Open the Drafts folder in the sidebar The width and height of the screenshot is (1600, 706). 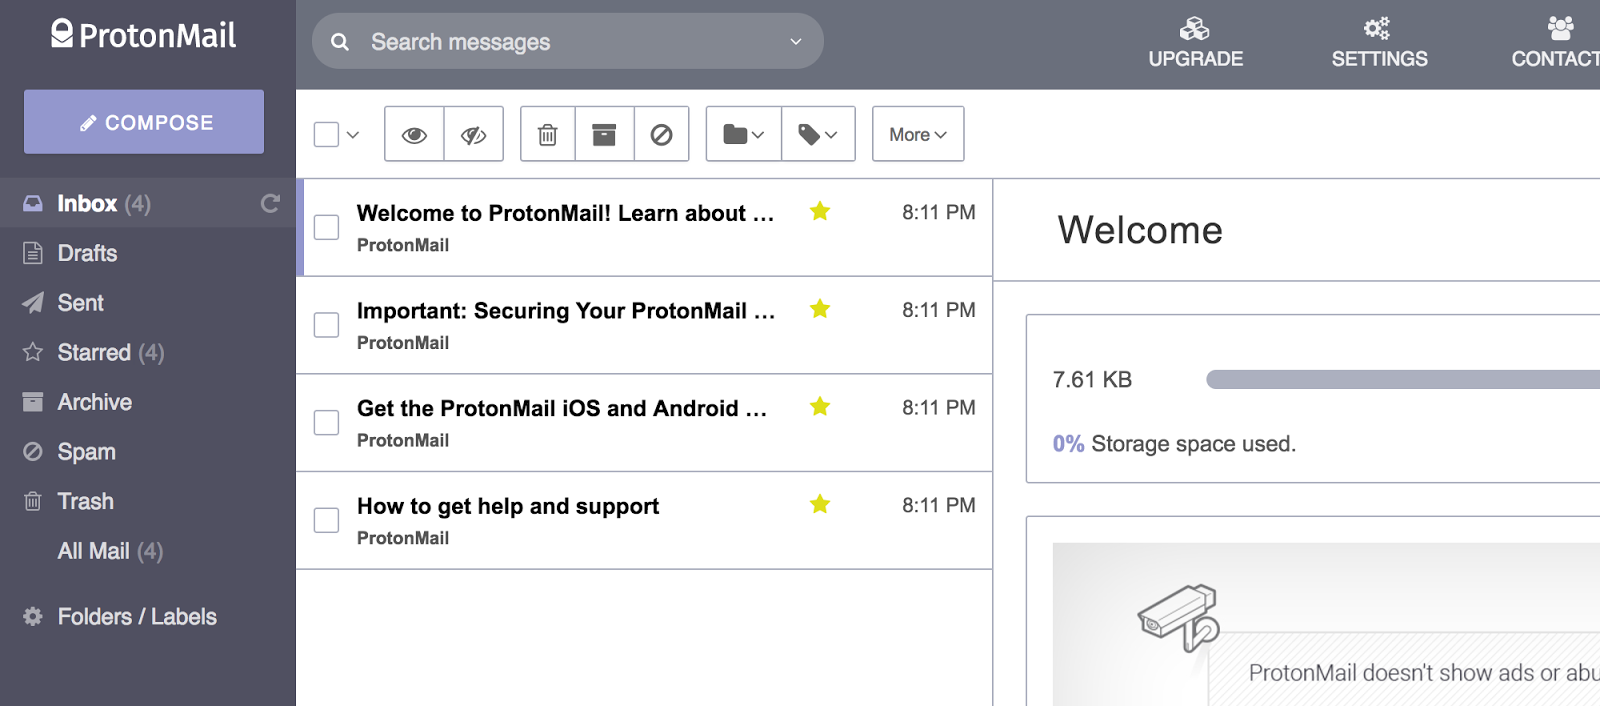[x=87, y=253]
